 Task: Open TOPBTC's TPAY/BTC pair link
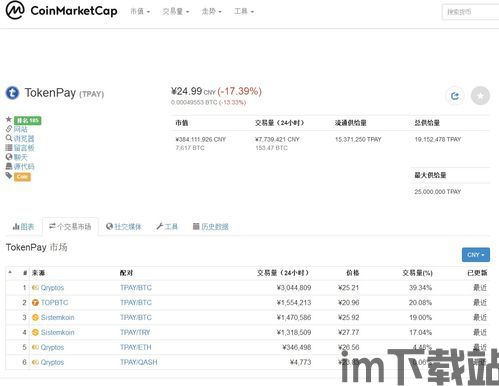[x=136, y=303]
